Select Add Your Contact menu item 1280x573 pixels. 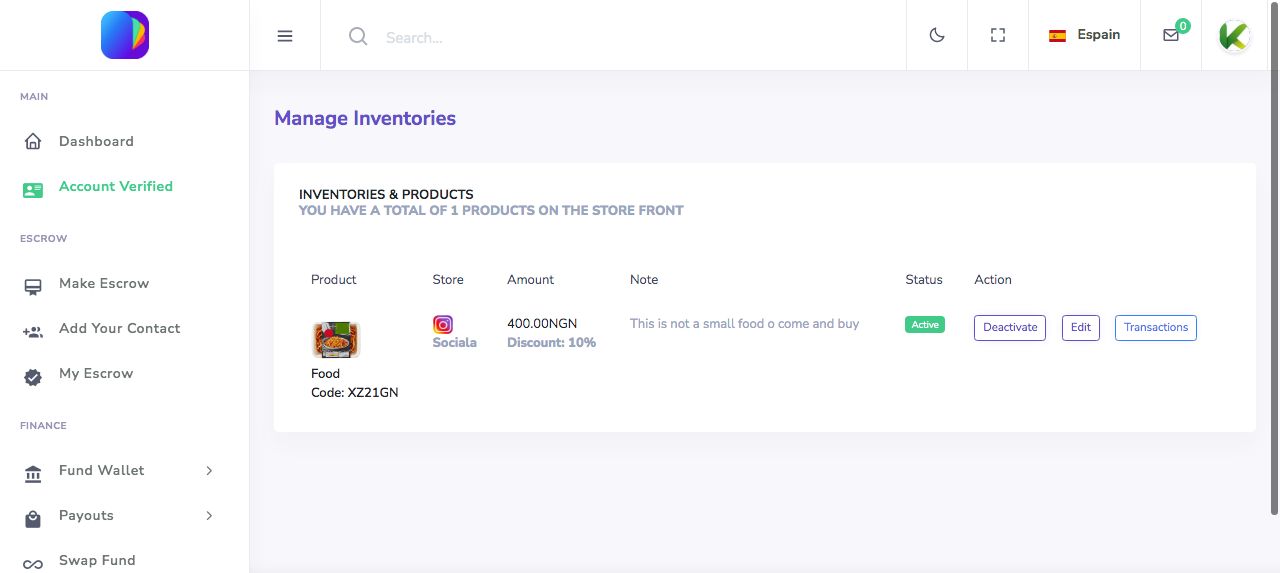119,329
